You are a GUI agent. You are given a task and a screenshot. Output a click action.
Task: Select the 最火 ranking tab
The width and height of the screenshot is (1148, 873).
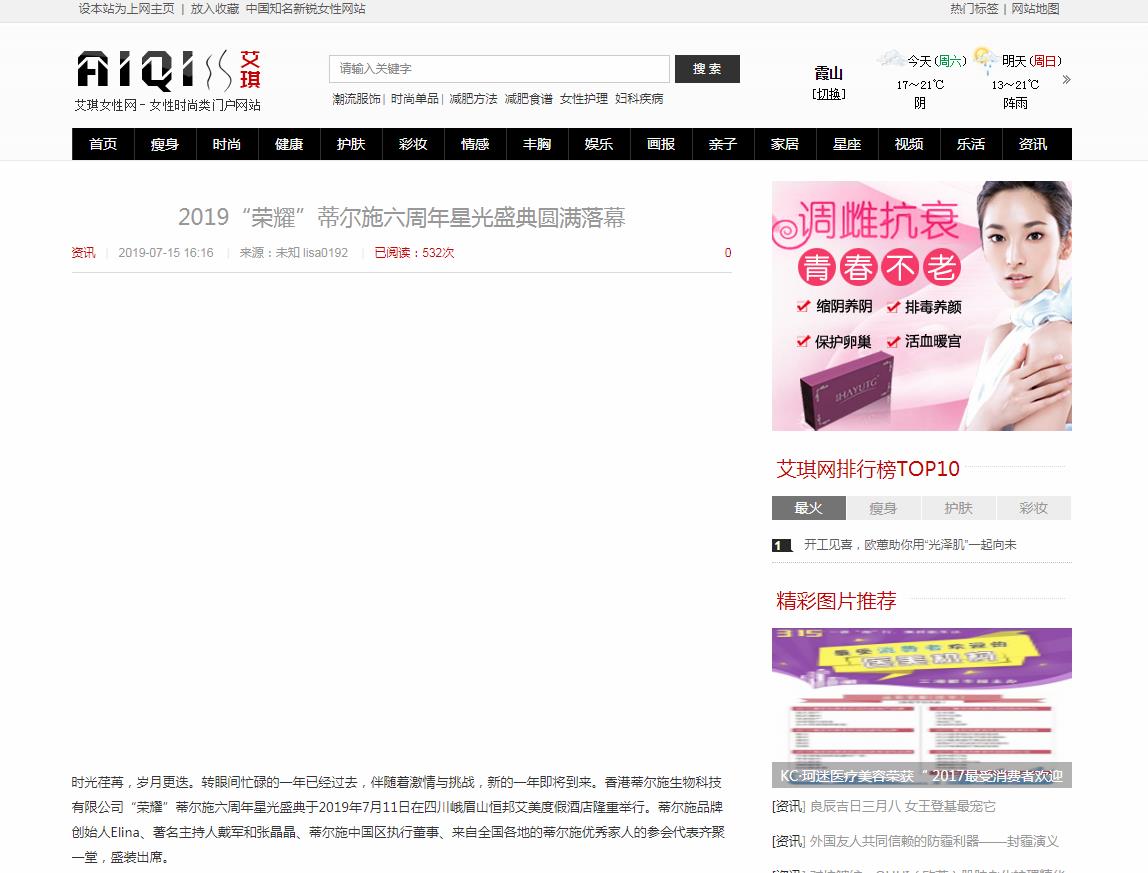(x=809, y=508)
